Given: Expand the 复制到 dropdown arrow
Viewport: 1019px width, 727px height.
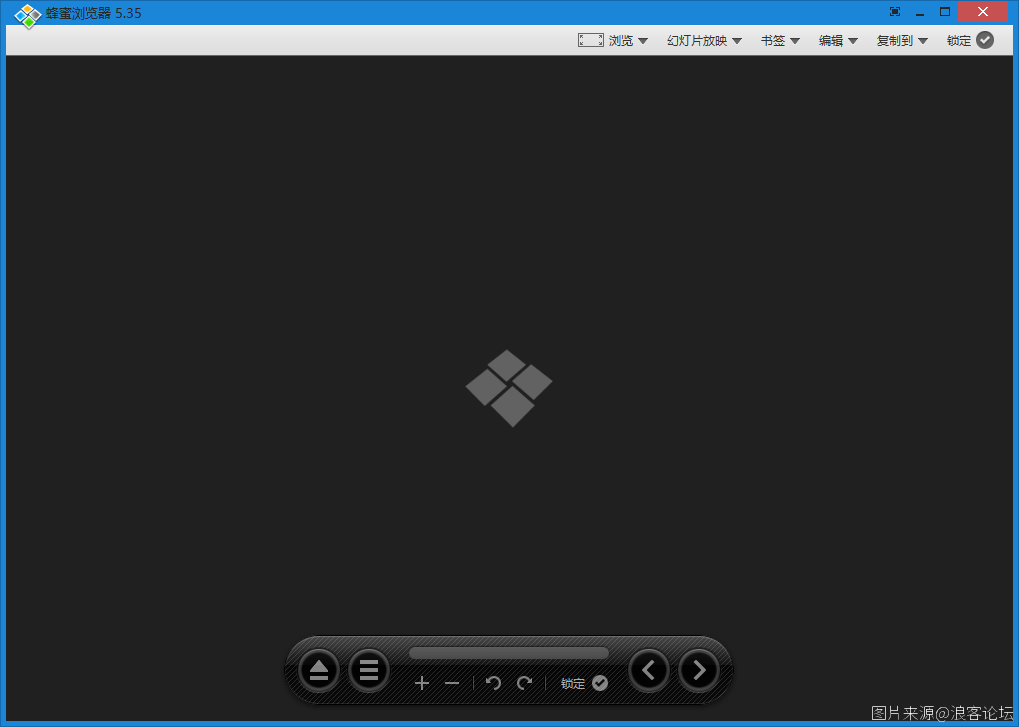Looking at the screenshot, I should (923, 41).
